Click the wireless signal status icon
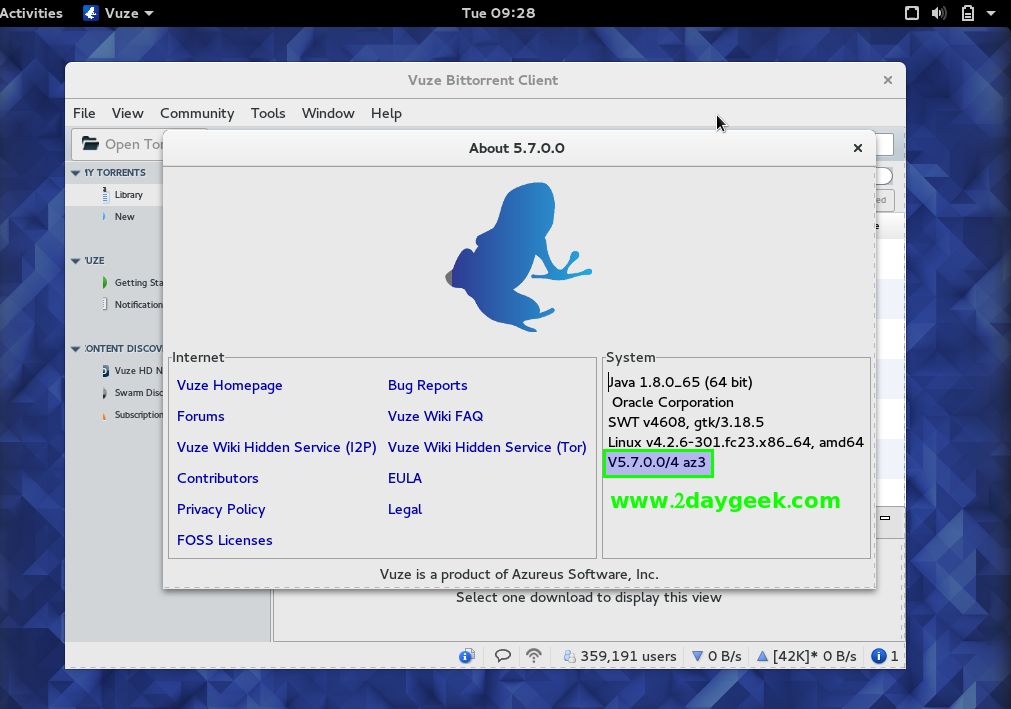Screen dimensions: 1011x709 (x=534, y=656)
